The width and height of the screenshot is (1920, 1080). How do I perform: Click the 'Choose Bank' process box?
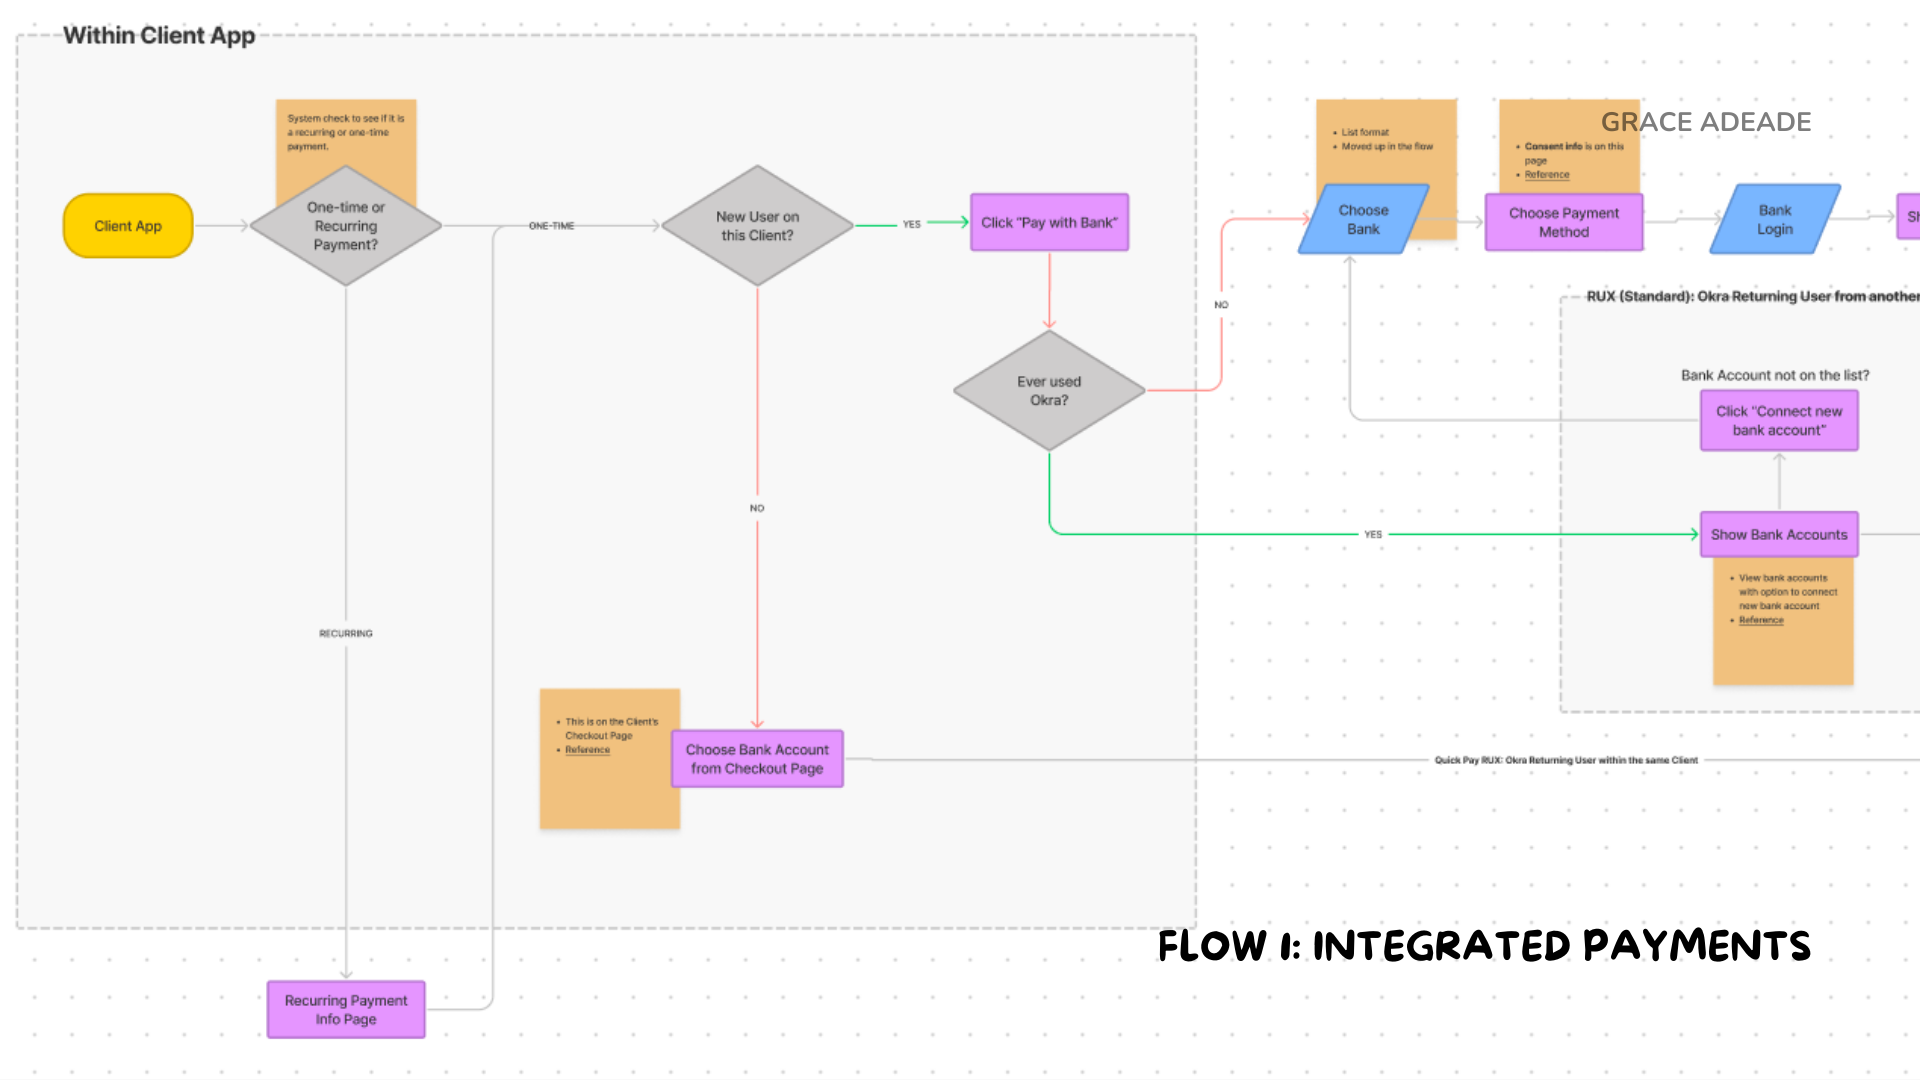coord(1362,220)
